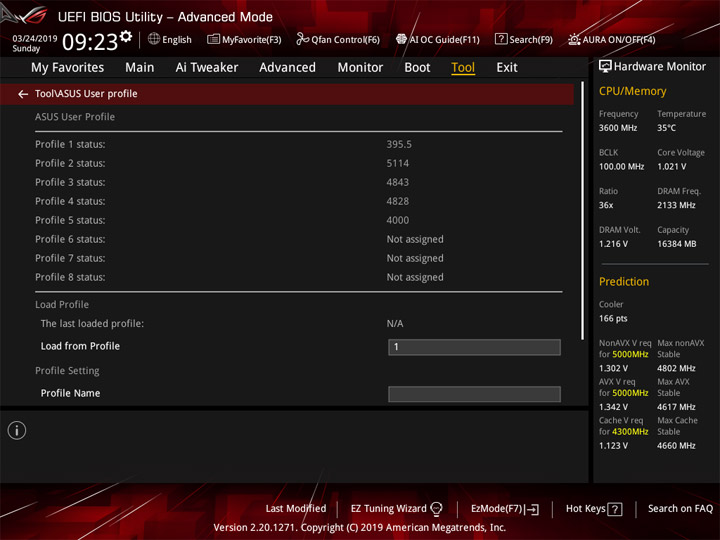The image size is (720, 540).
Task: Click Search on FAQ link
Action: (x=680, y=509)
